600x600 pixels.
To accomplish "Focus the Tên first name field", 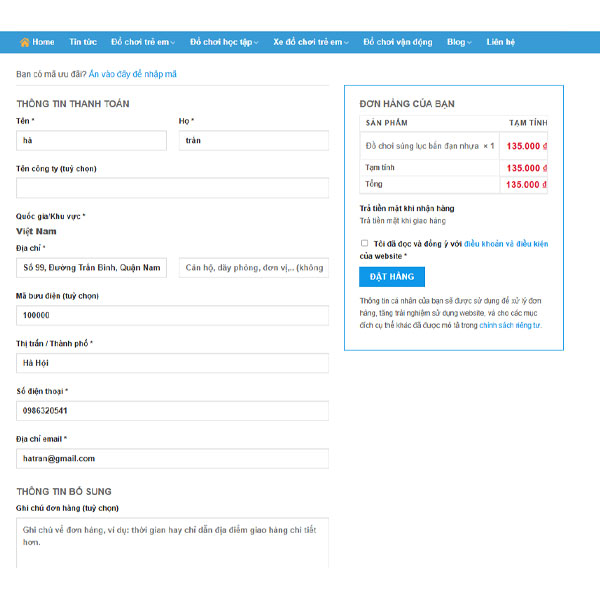I will (x=91, y=140).
